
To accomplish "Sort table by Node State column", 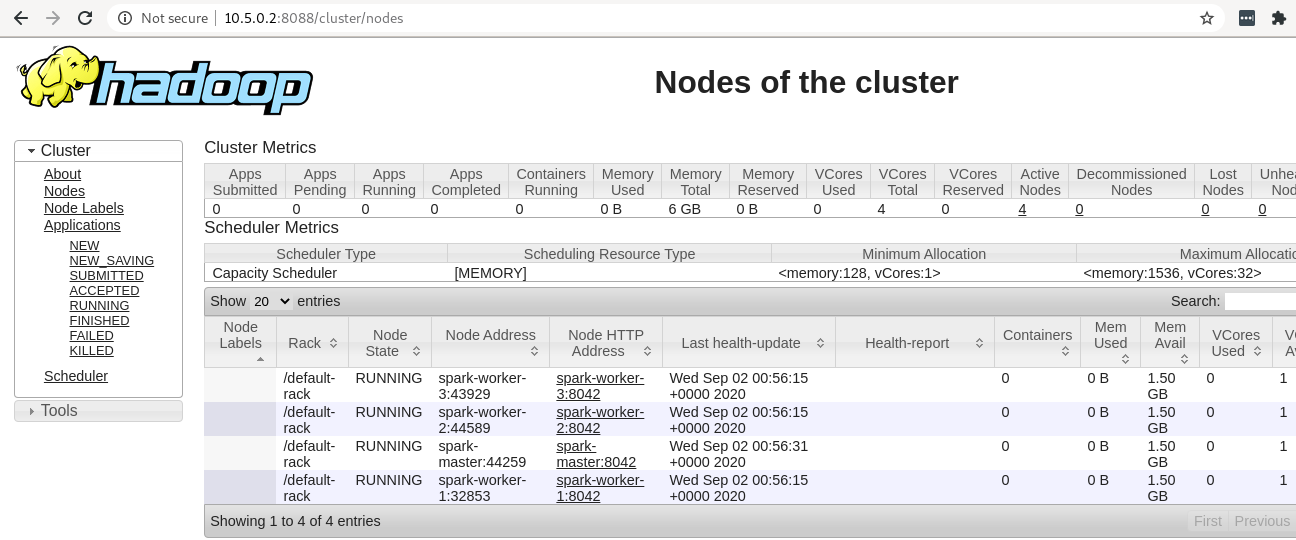I will pyautogui.click(x=390, y=342).
